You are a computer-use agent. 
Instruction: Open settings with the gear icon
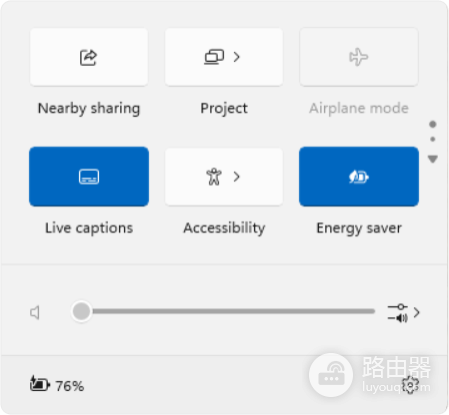(410, 385)
